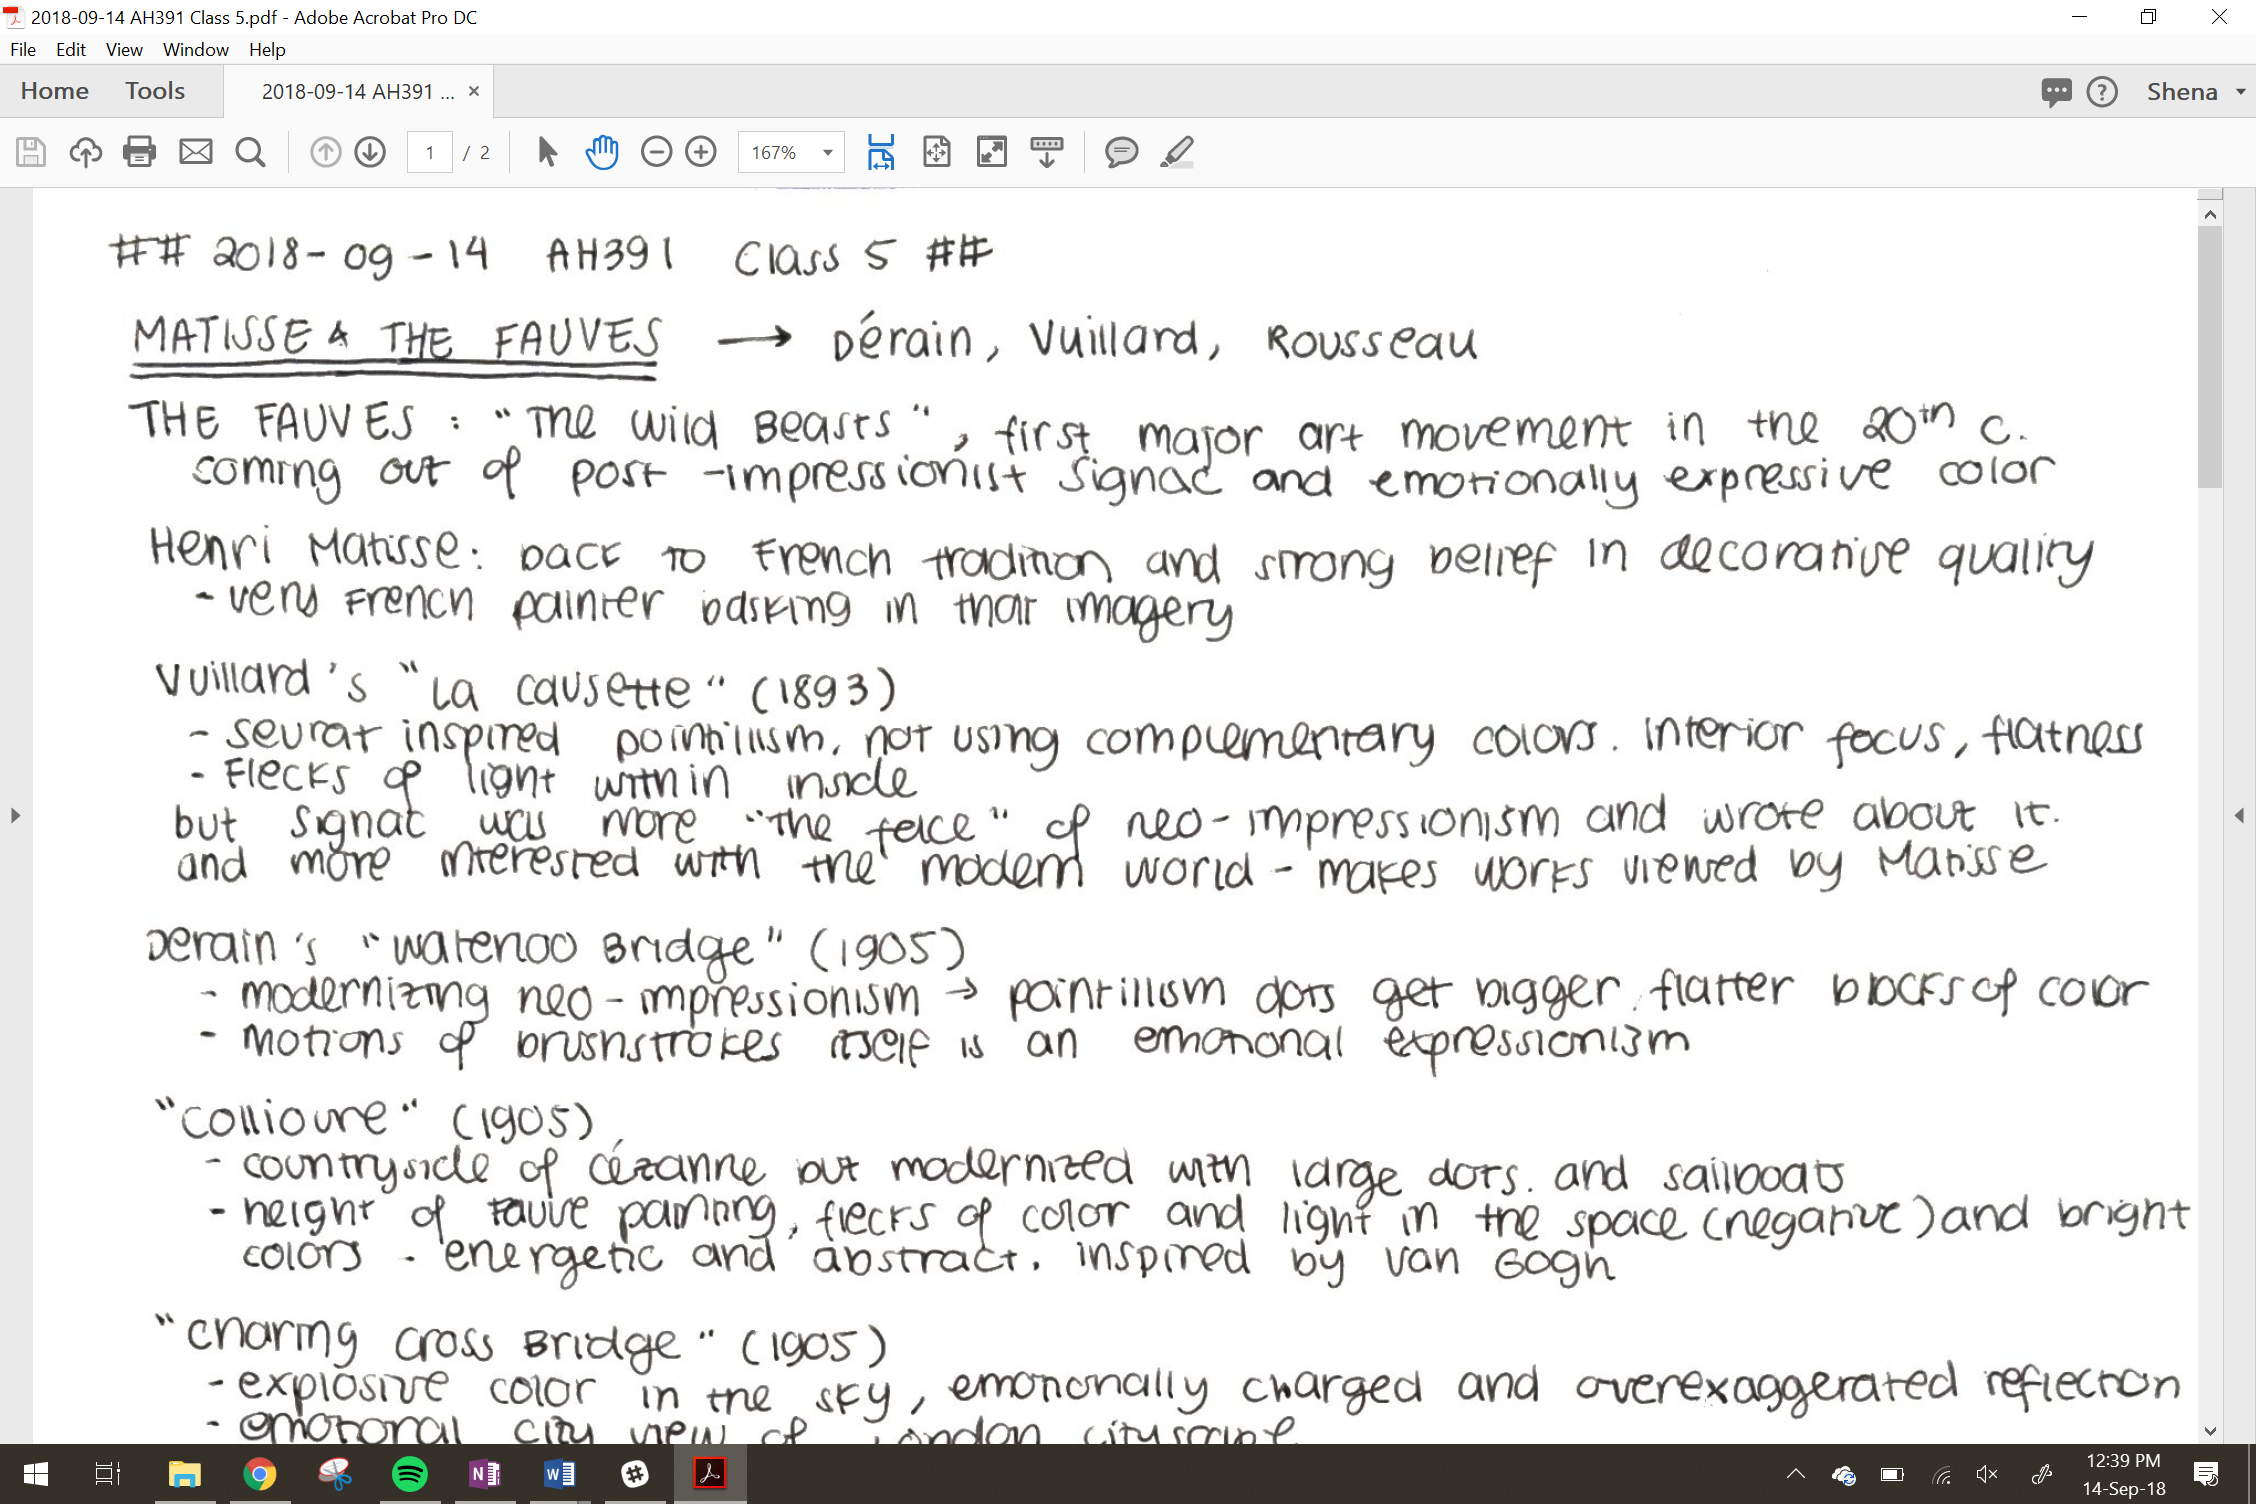The image size is (2256, 1504).
Task: Activate the Hand pan tool
Action: coord(602,152)
